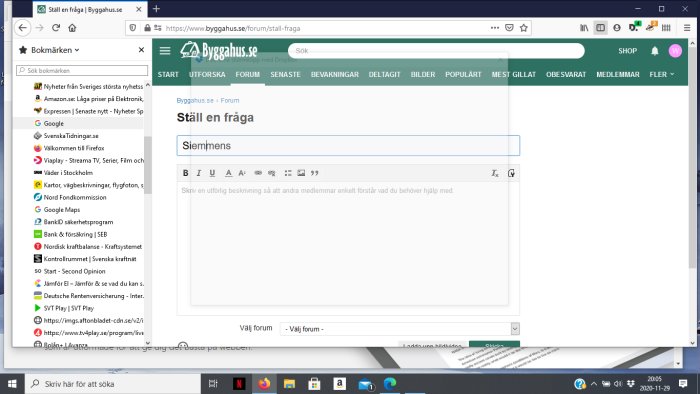The height and width of the screenshot is (394, 700).
Task: Go to Firefox home page
Action: [72, 28]
